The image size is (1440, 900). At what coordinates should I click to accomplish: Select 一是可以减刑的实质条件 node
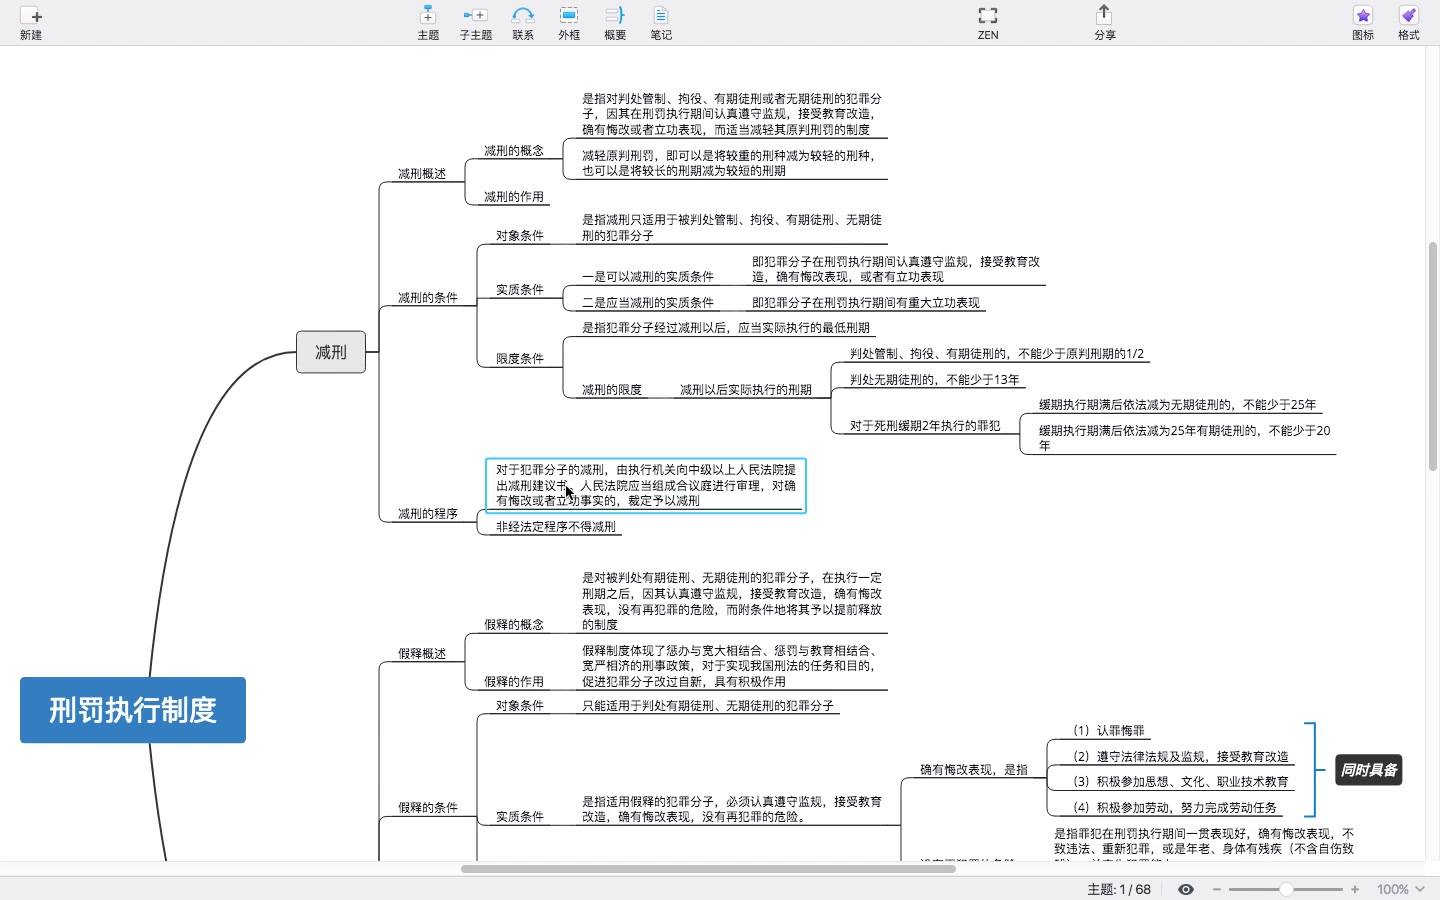pyautogui.click(x=648, y=277)
